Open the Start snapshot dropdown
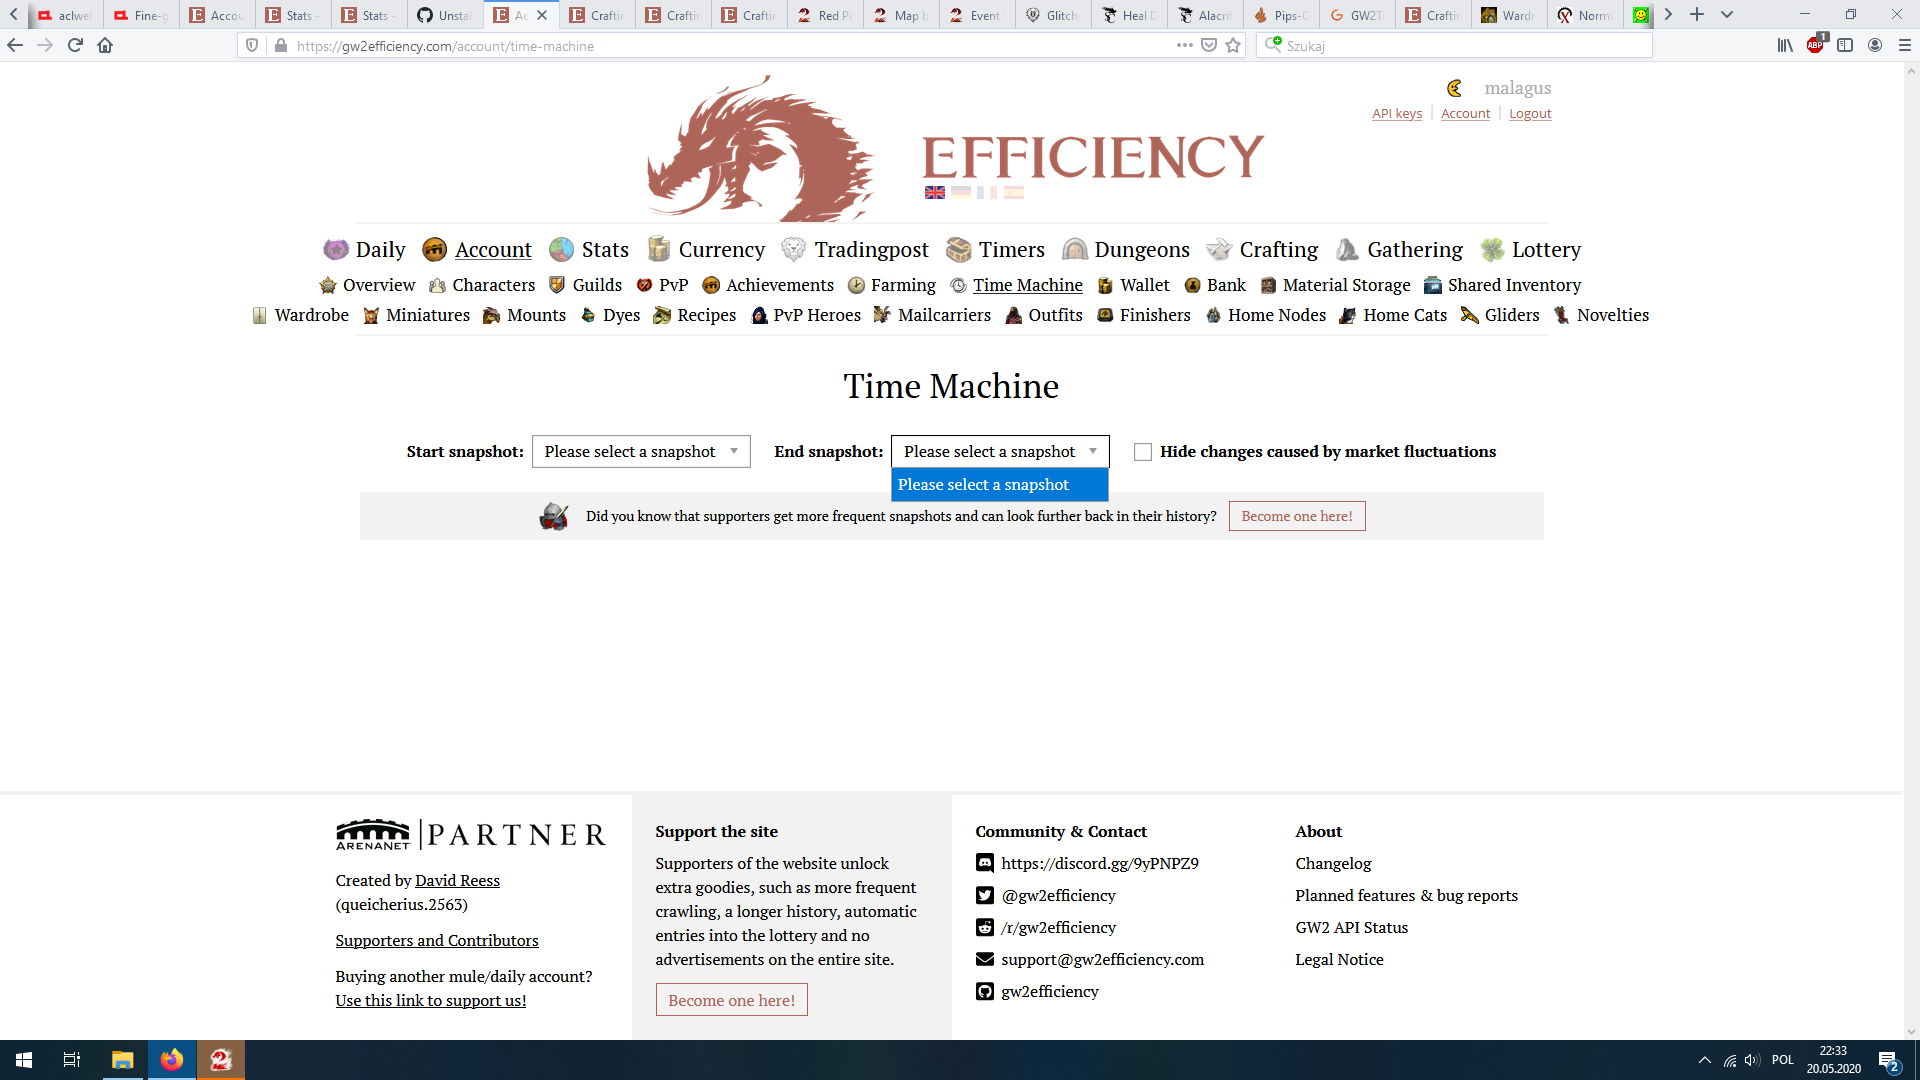Viewport: 1920px width, 1080px height. tap(641, 451)
